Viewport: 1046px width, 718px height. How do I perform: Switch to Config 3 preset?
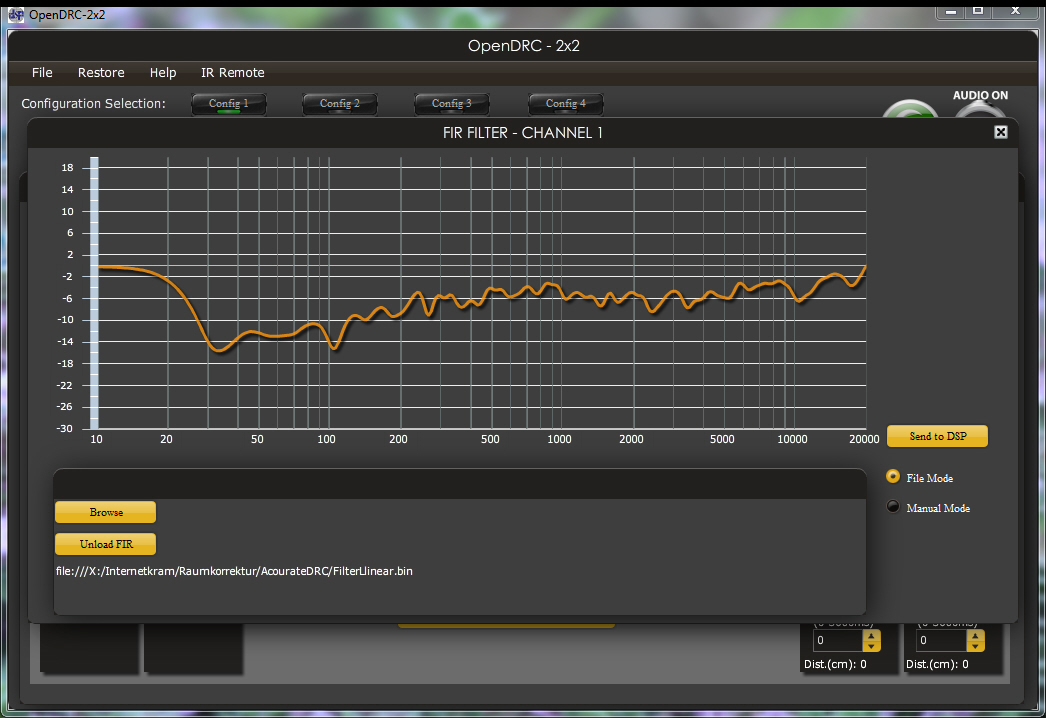452,104
